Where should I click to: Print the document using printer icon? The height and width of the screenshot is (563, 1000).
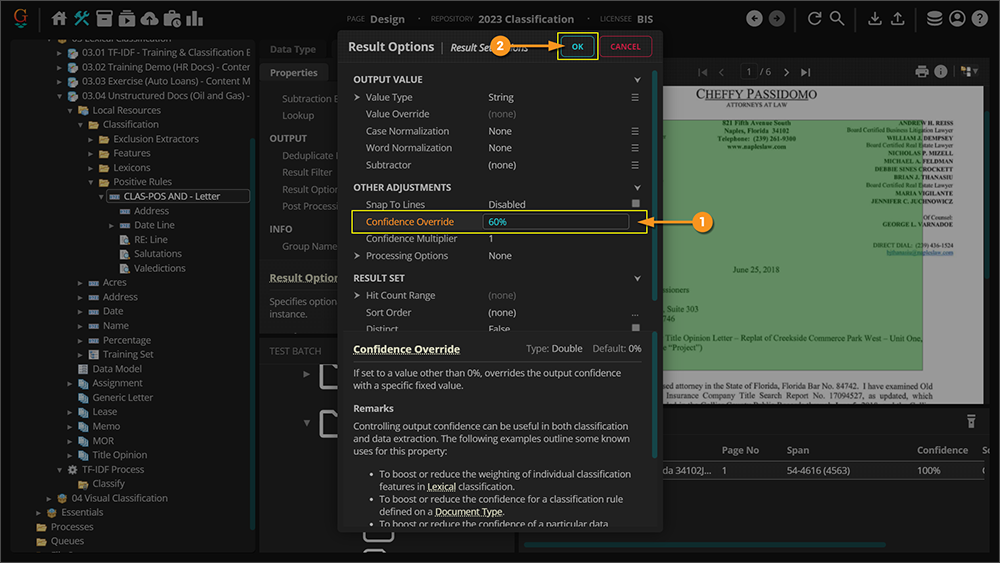point(922,72)
